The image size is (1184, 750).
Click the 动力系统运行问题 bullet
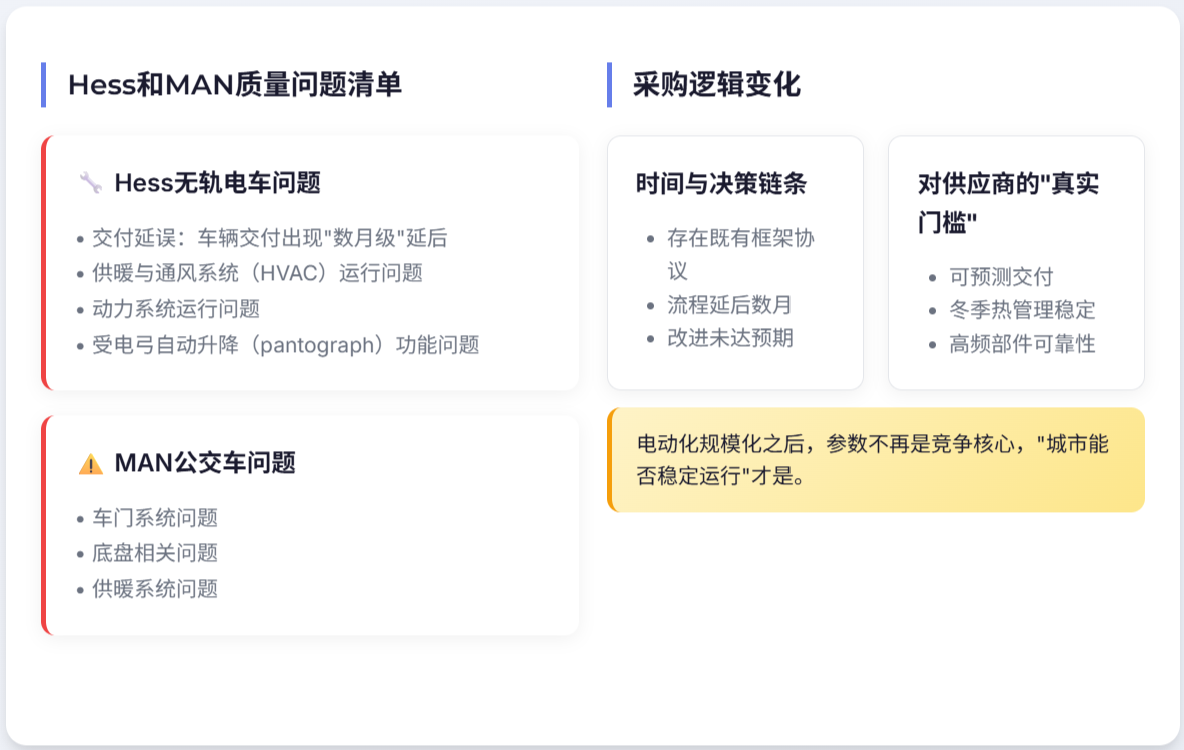176,309
